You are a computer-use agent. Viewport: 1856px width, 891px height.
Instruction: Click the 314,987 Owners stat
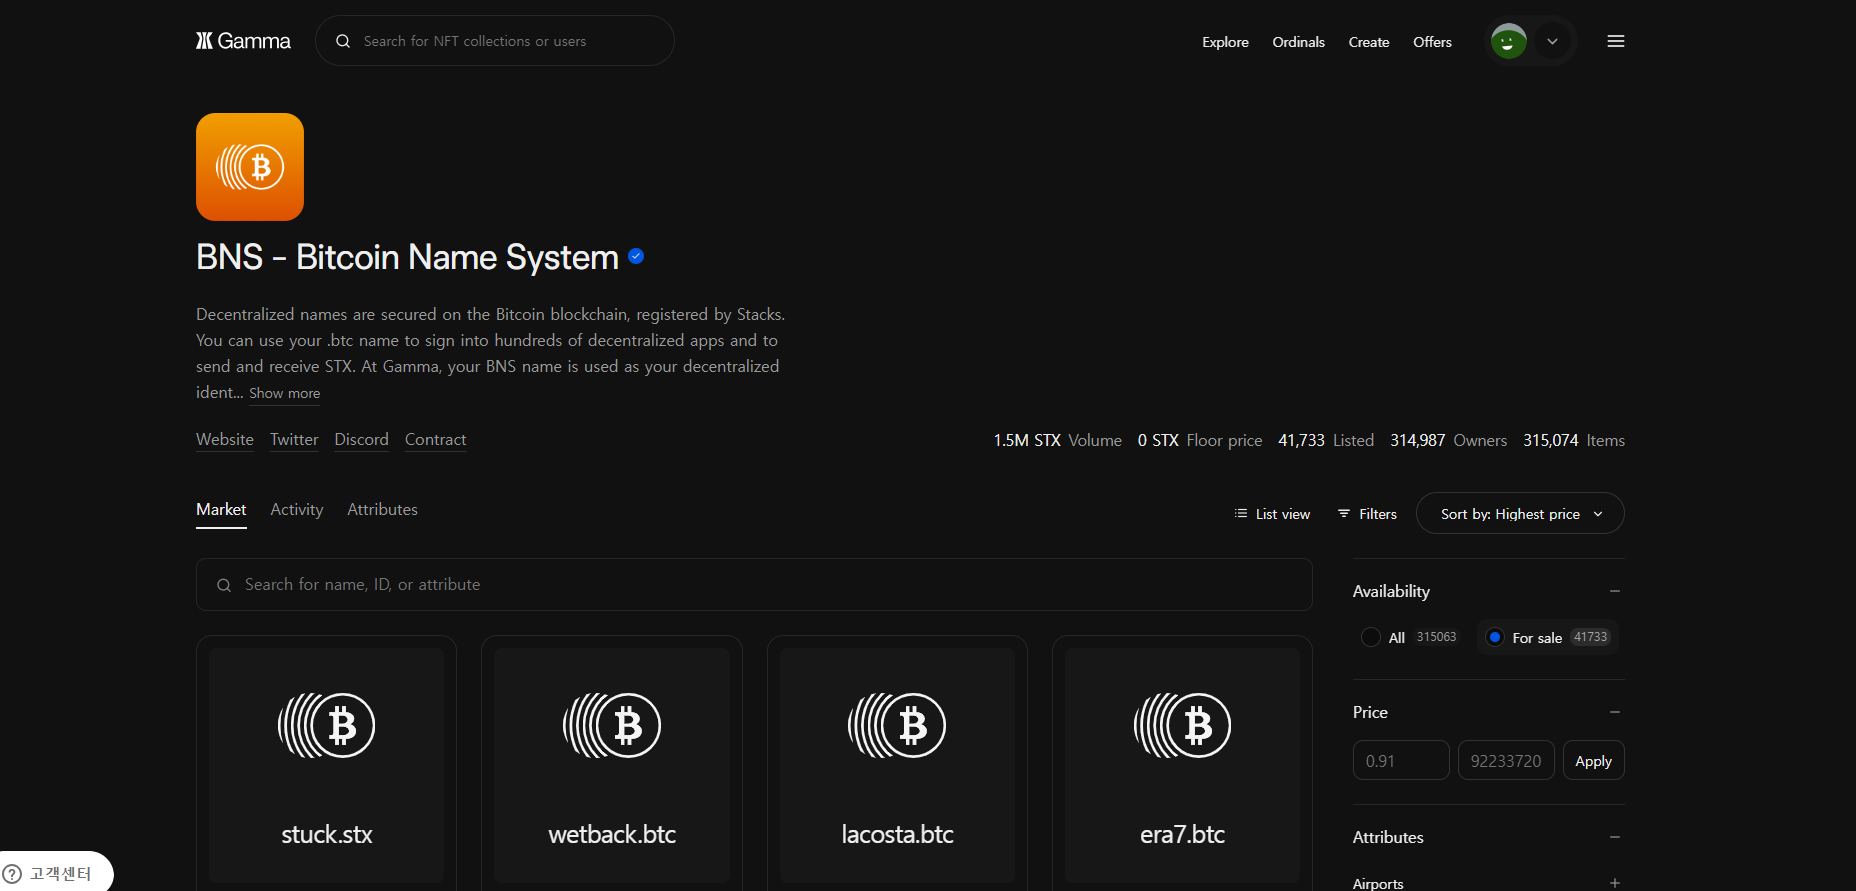1448,441
